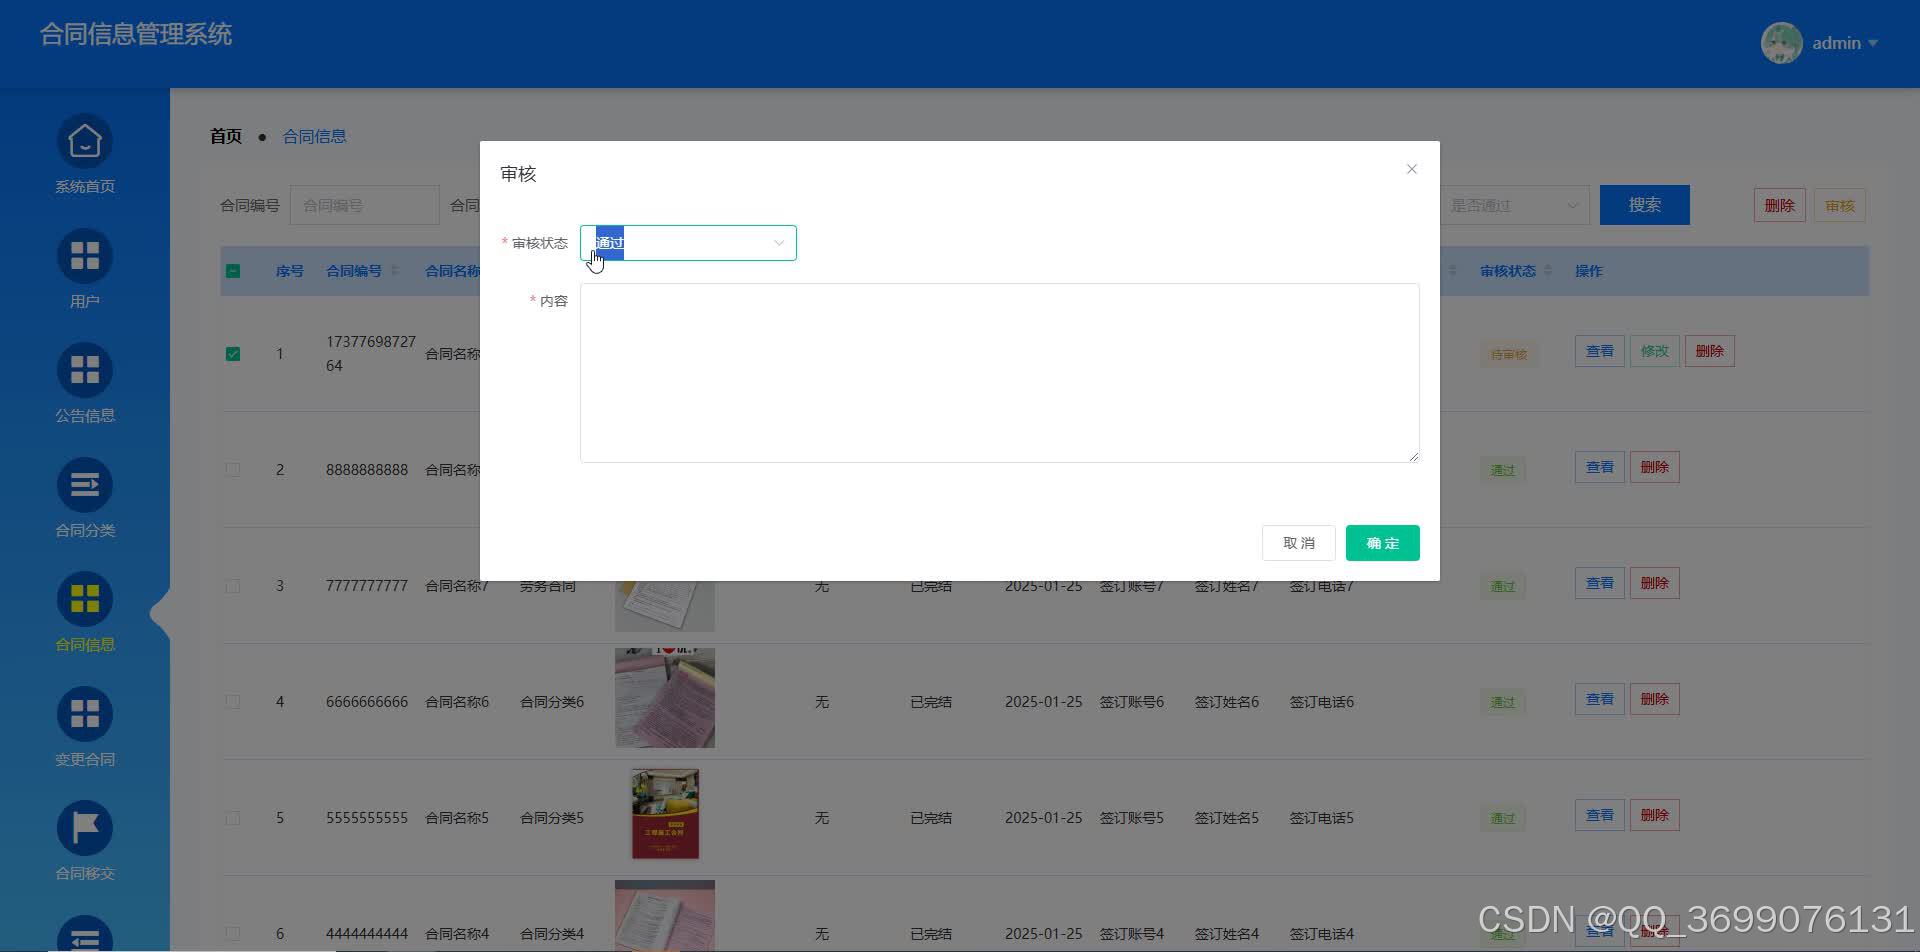Expand the 是否通过 filter dropdown
The image size is (1920, 952).
[x=1514, y=205]
